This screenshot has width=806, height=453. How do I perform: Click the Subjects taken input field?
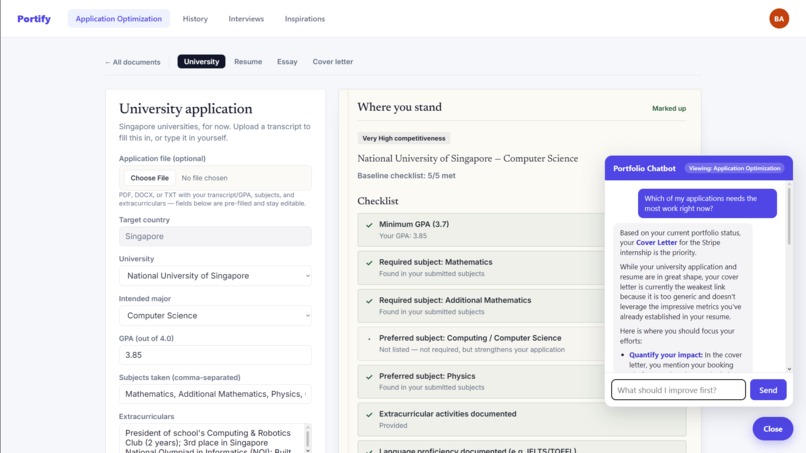click(215, 394)
